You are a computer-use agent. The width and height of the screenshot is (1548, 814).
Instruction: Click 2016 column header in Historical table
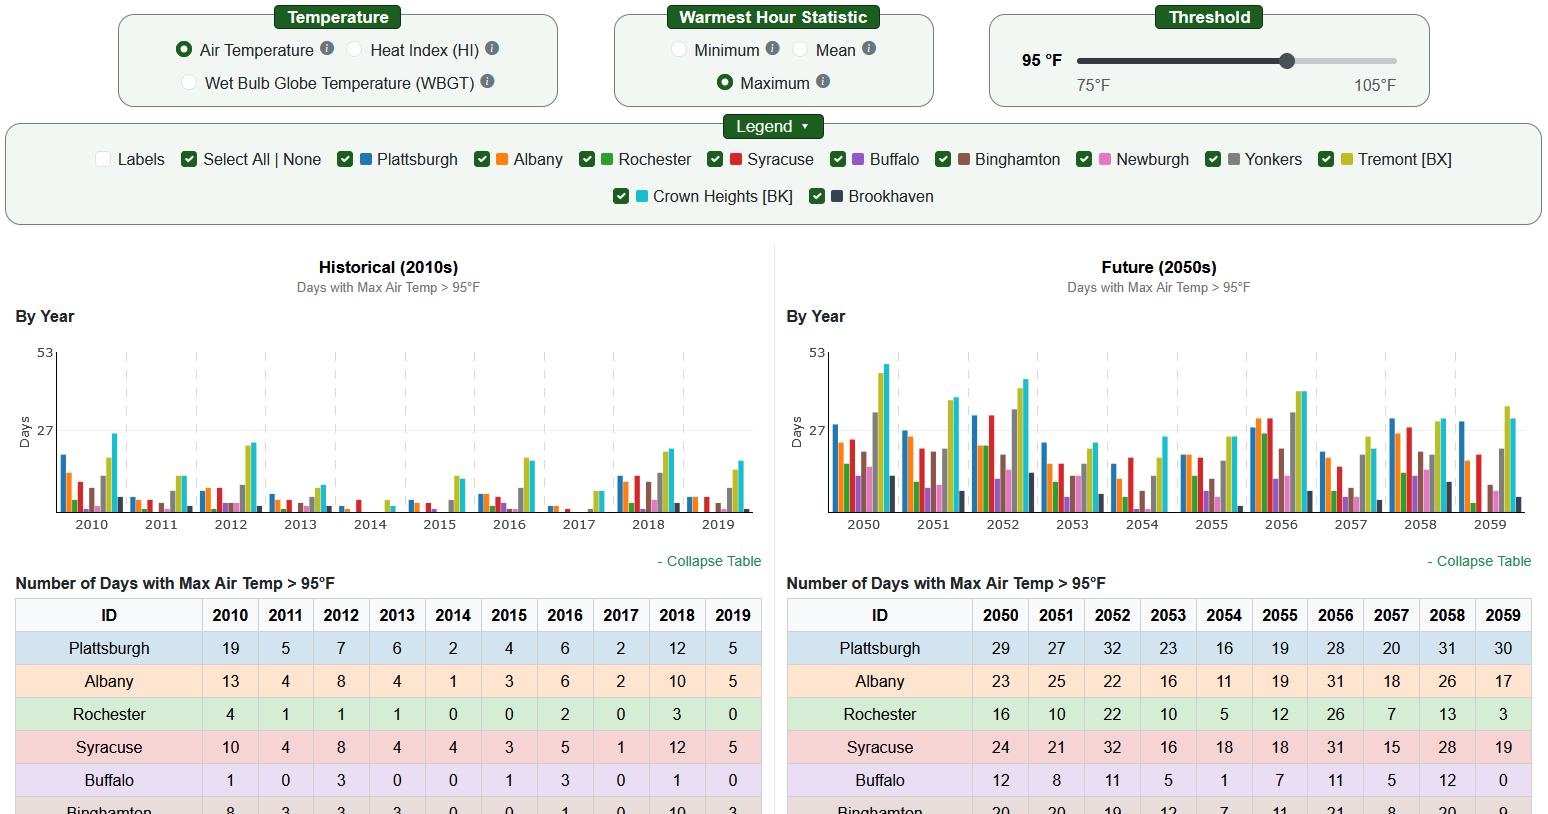565,615
